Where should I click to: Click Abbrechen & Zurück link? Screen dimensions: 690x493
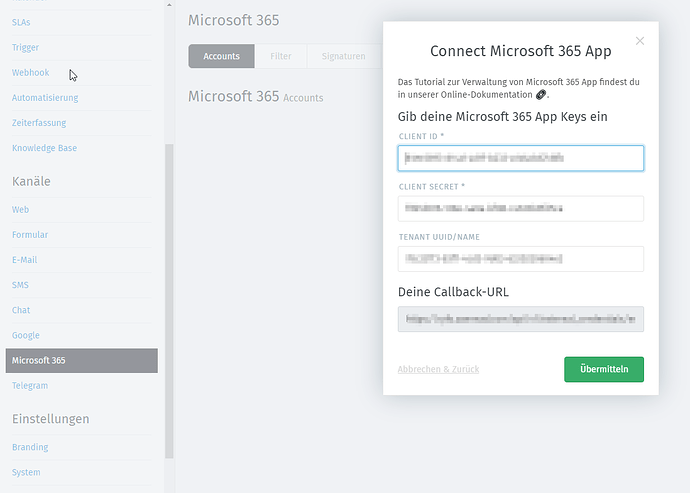click(438, 369)
